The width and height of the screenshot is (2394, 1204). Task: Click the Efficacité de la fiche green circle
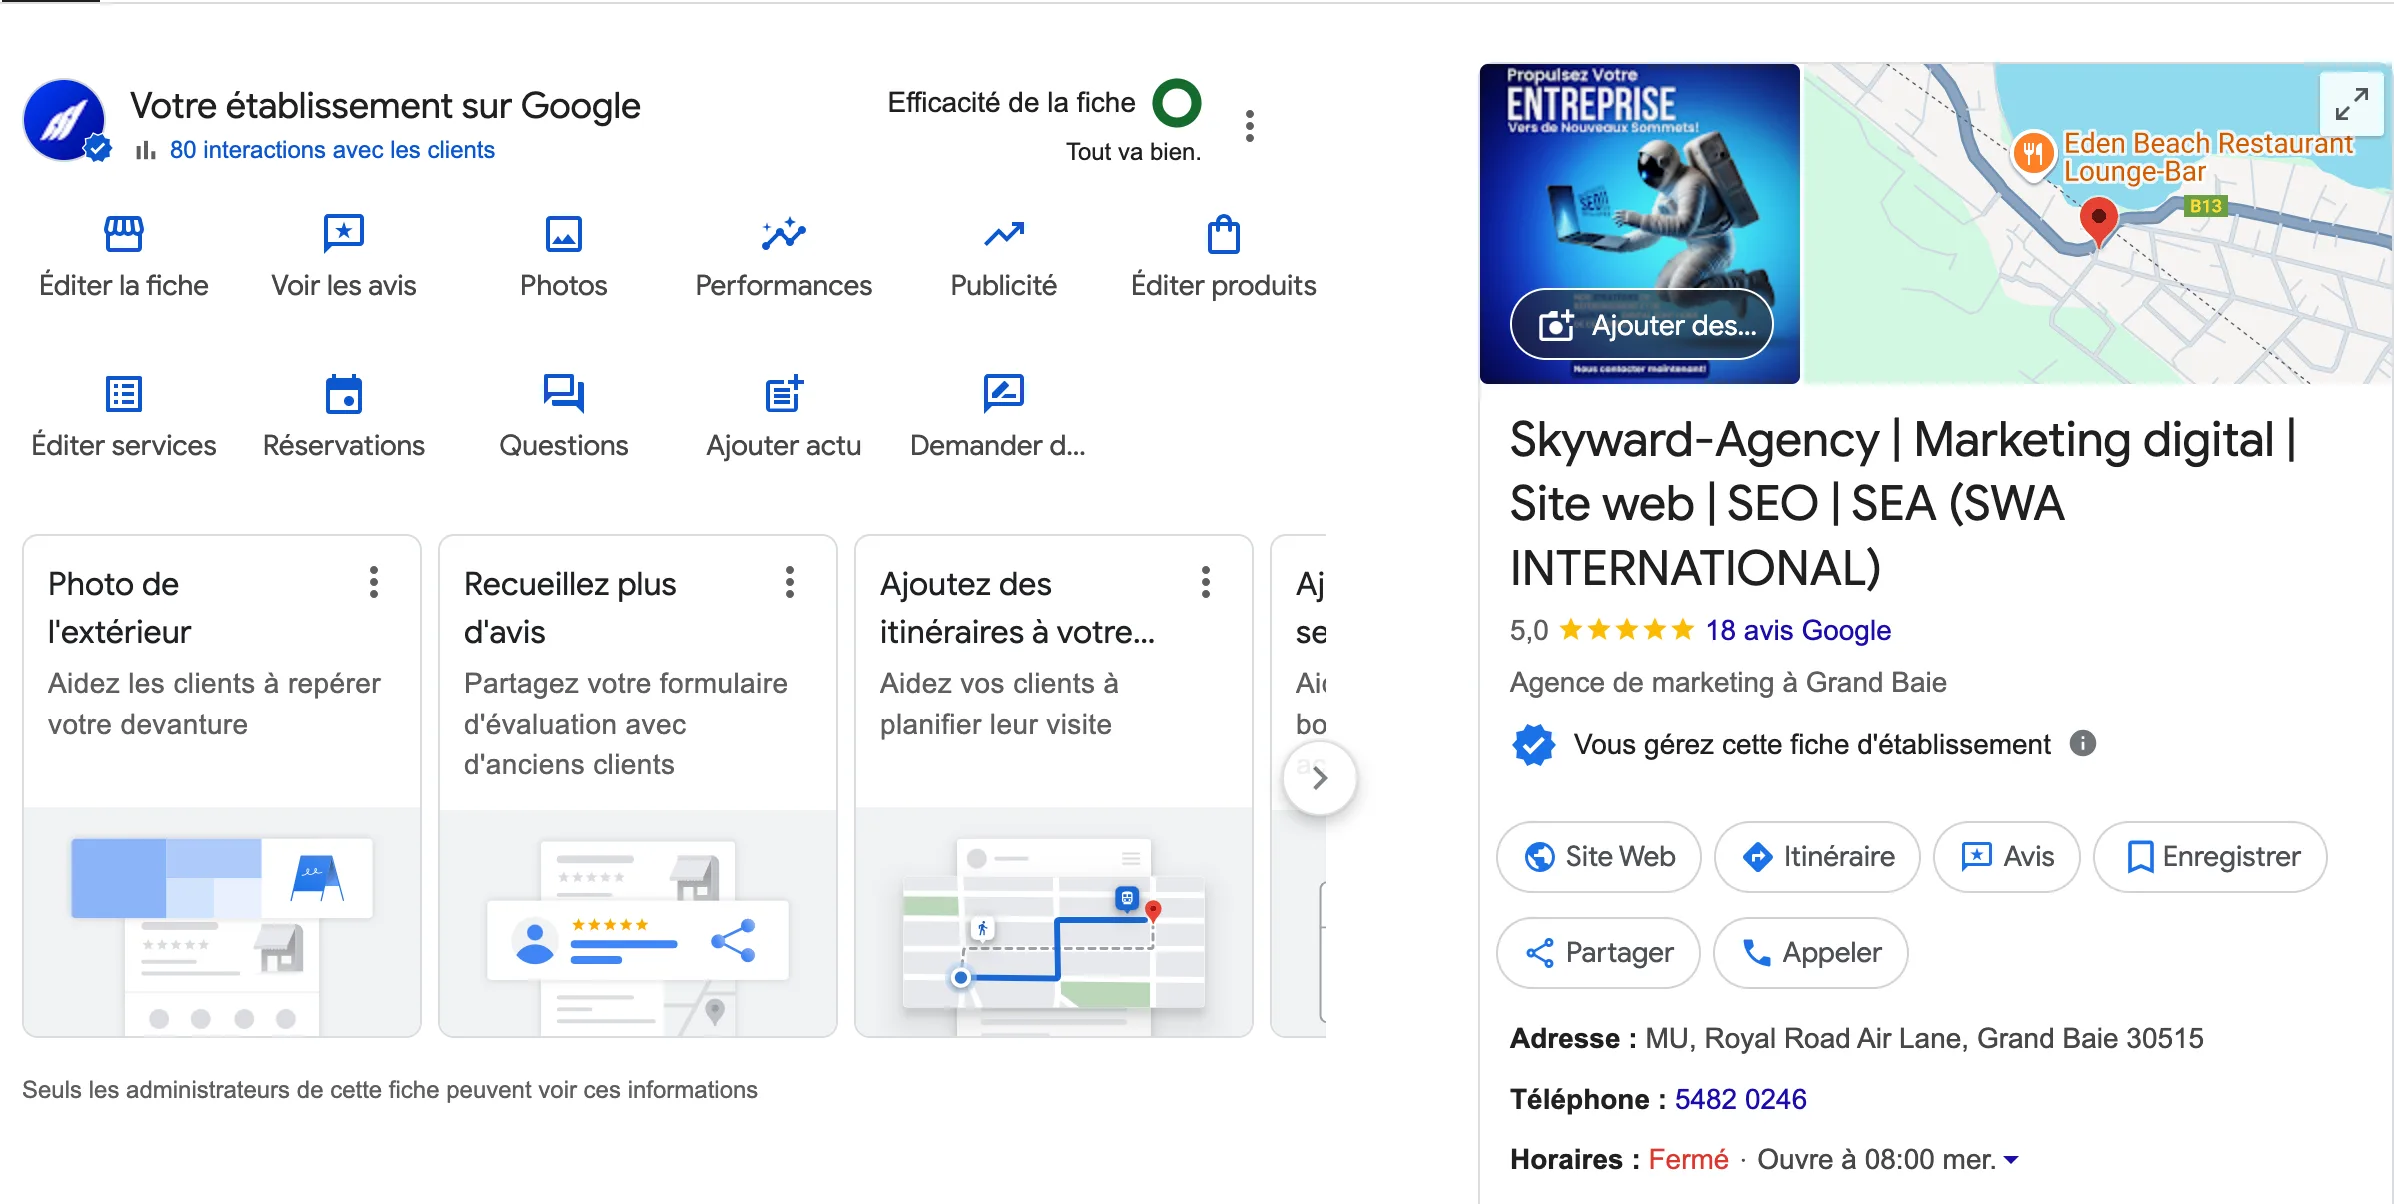[1177, 103]
